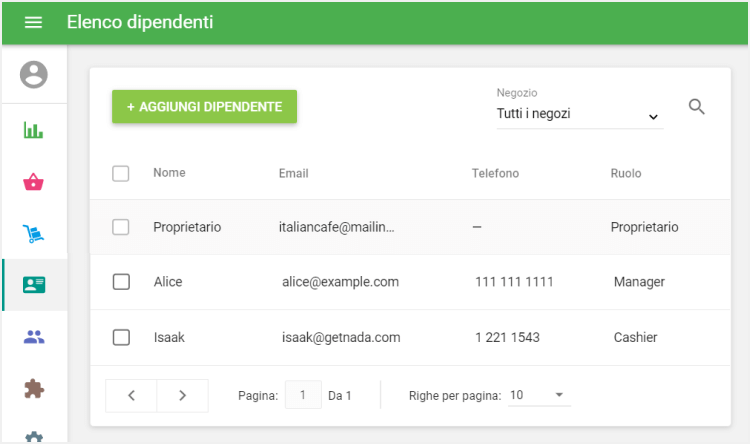The width and height of the screenshot is (750, 444).
Task: Select the checkbox for Isaak
Action: click(121, 337)
